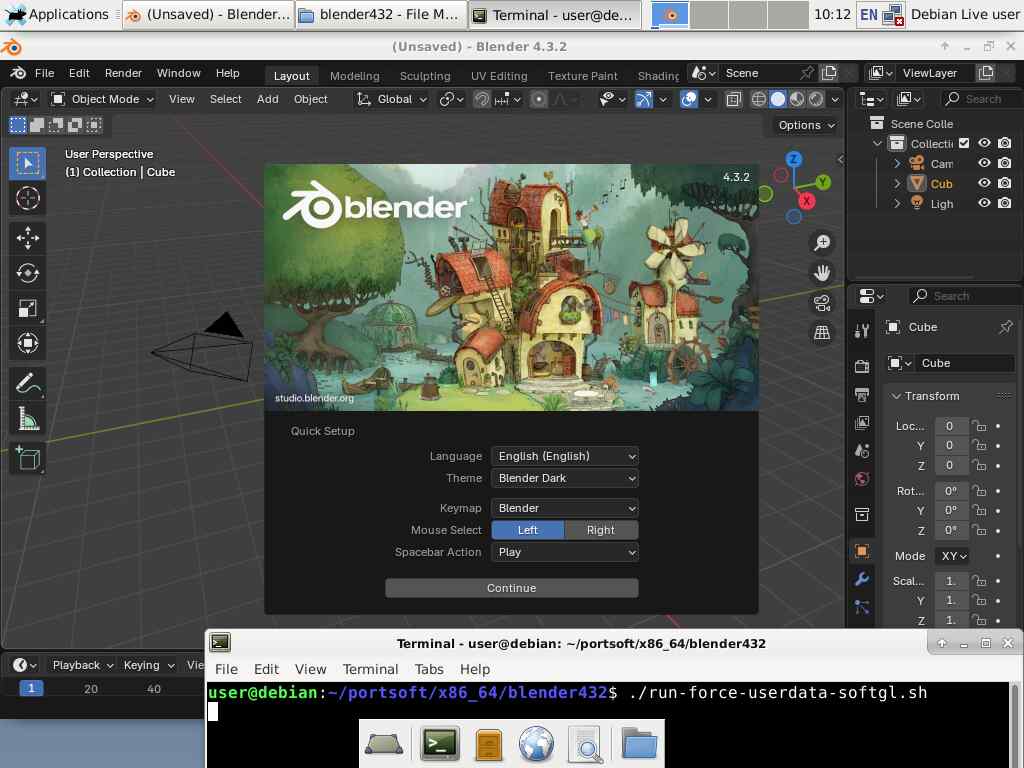This screenshot has height=768, width=1024.
Task: Select solid viewport shading mode
Action: [778, 99]
